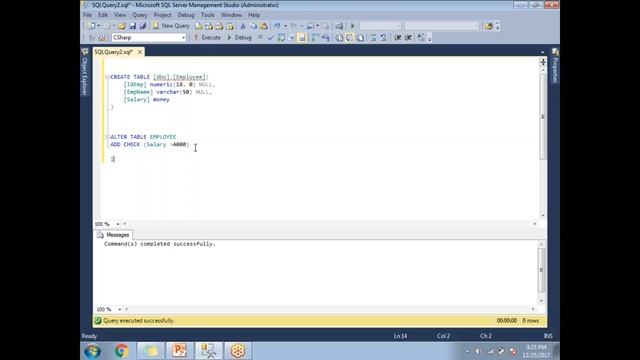Open the Windows Start menu
This screenshot has height=360, width=640.
[x=92, y=351]
